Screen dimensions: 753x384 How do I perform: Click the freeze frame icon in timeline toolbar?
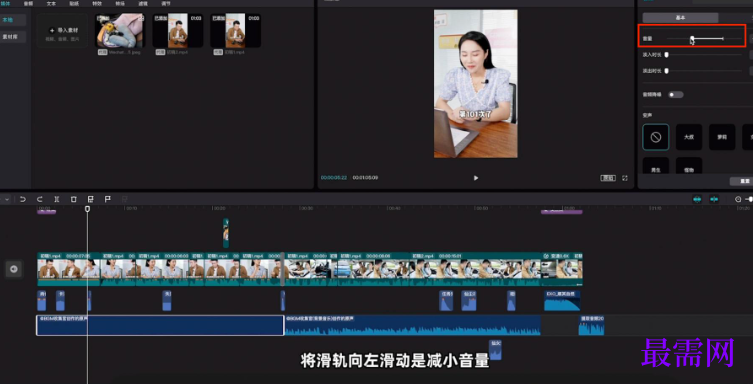point(90,199)
